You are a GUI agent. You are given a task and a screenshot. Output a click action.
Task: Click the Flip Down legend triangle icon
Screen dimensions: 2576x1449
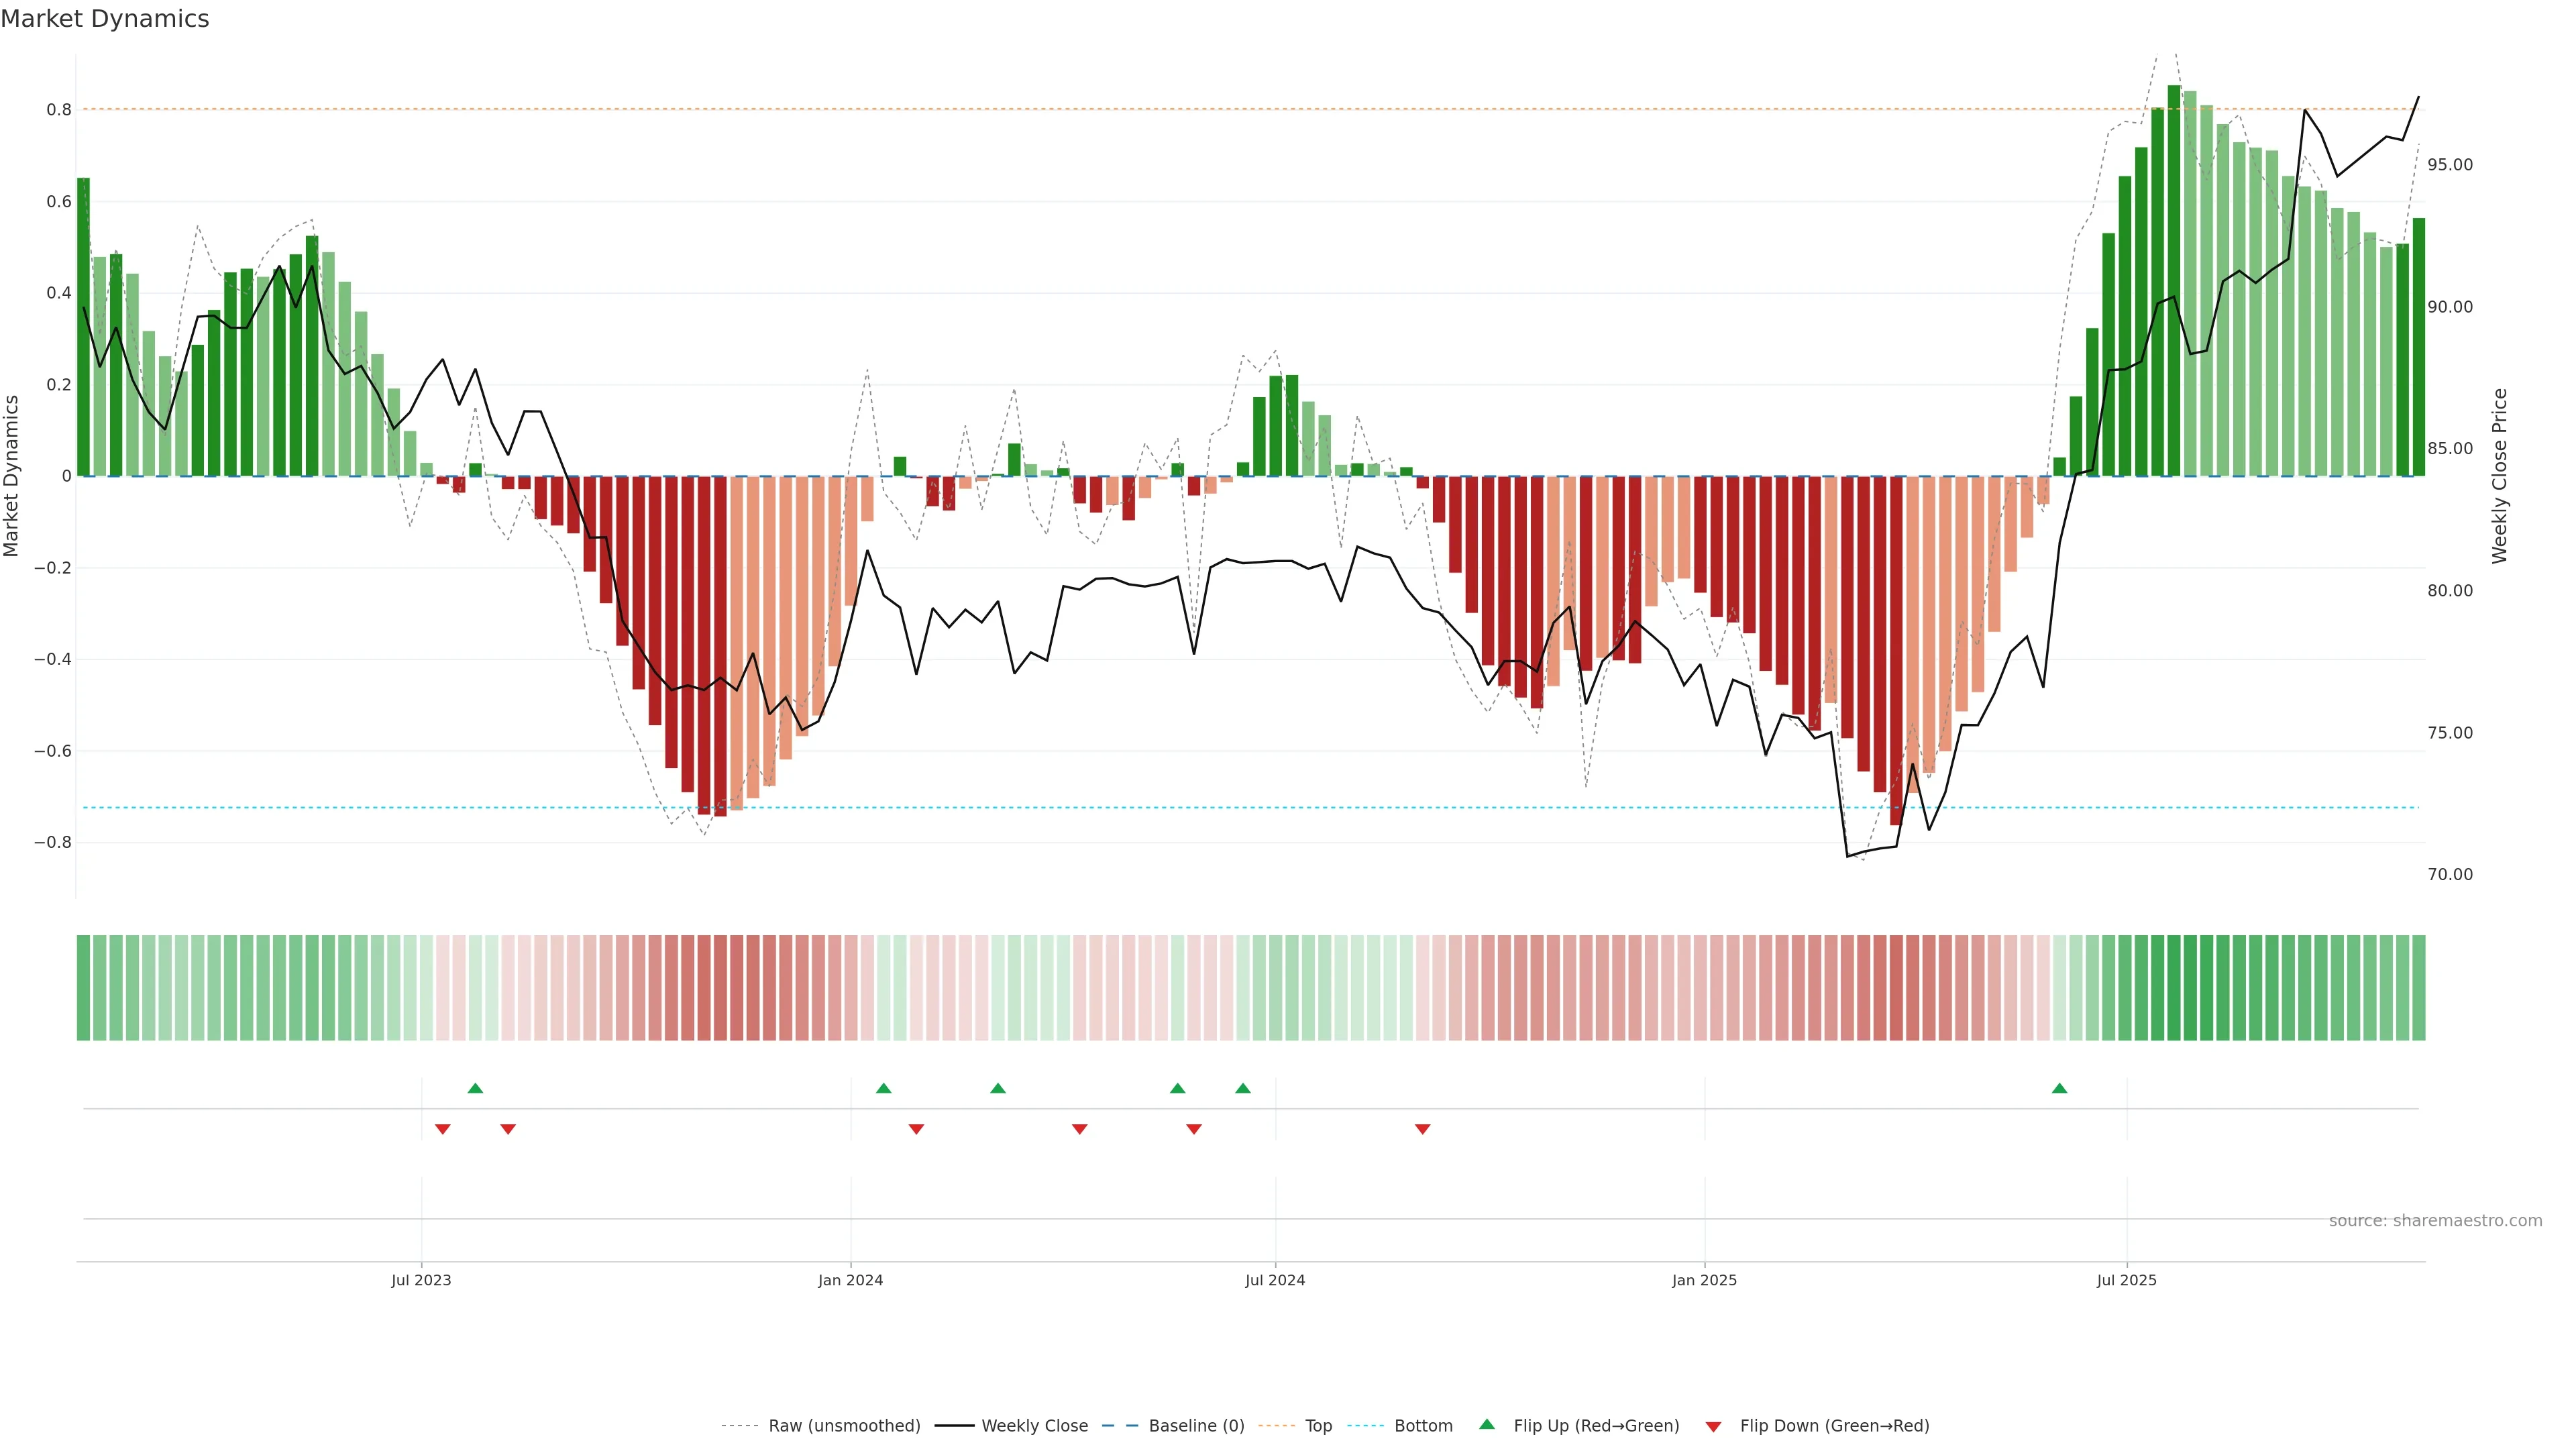(1713, 1426)
